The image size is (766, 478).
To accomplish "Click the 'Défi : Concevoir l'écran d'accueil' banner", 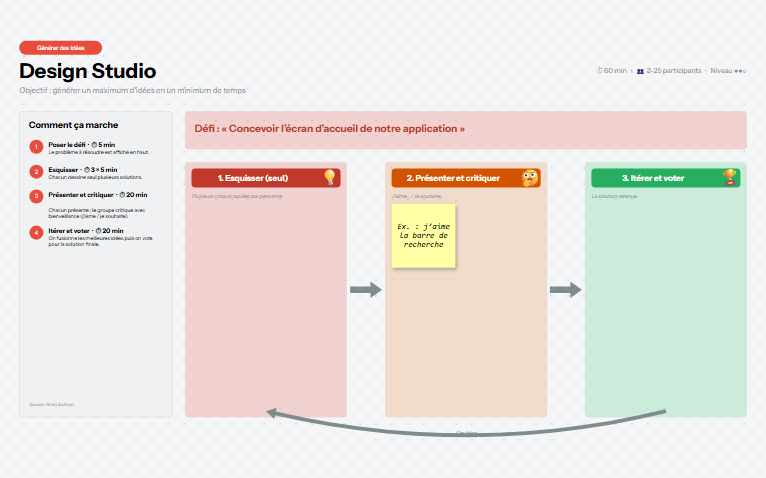I will point(466,130).
